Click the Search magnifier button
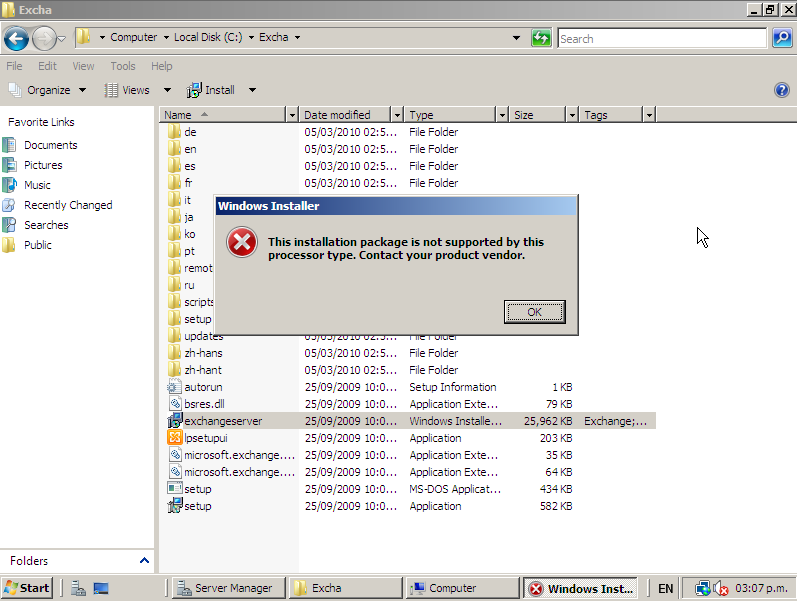 (x=782, y=38)
